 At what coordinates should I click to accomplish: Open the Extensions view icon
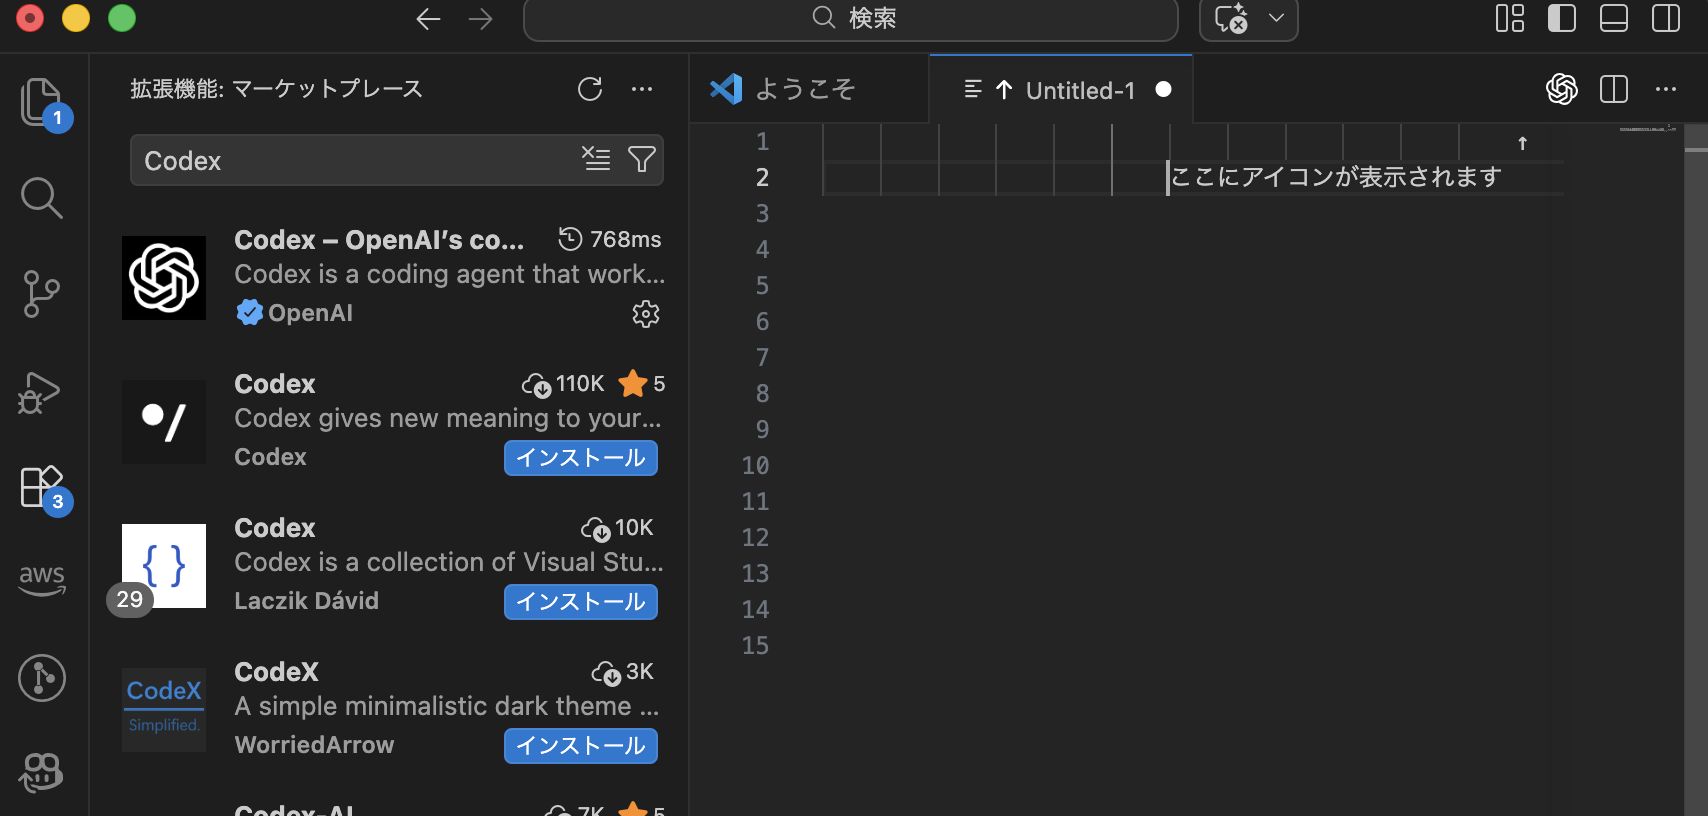click(x=41, y=488)
